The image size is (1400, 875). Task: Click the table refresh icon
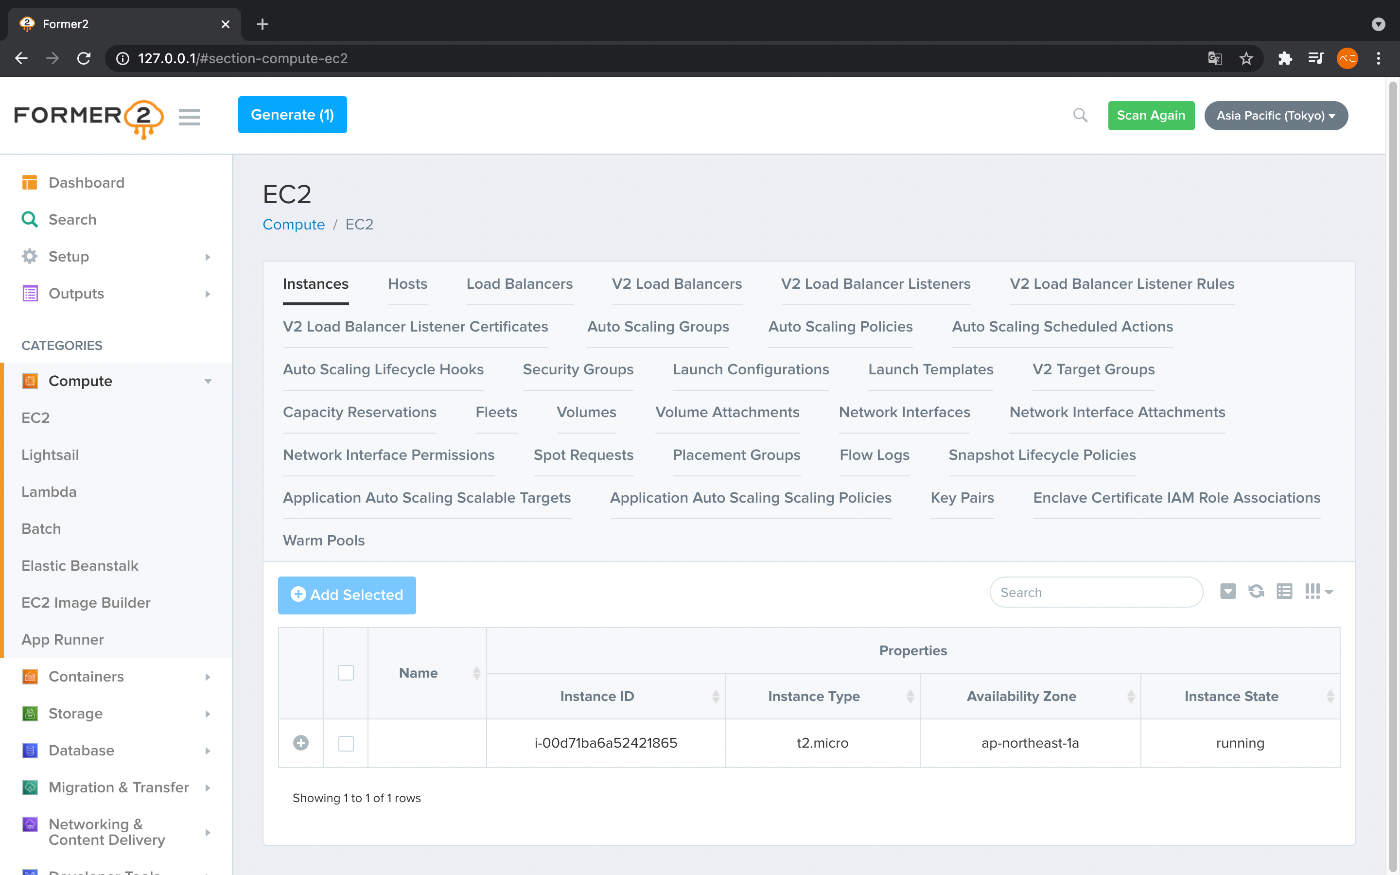click(1256, 591)
